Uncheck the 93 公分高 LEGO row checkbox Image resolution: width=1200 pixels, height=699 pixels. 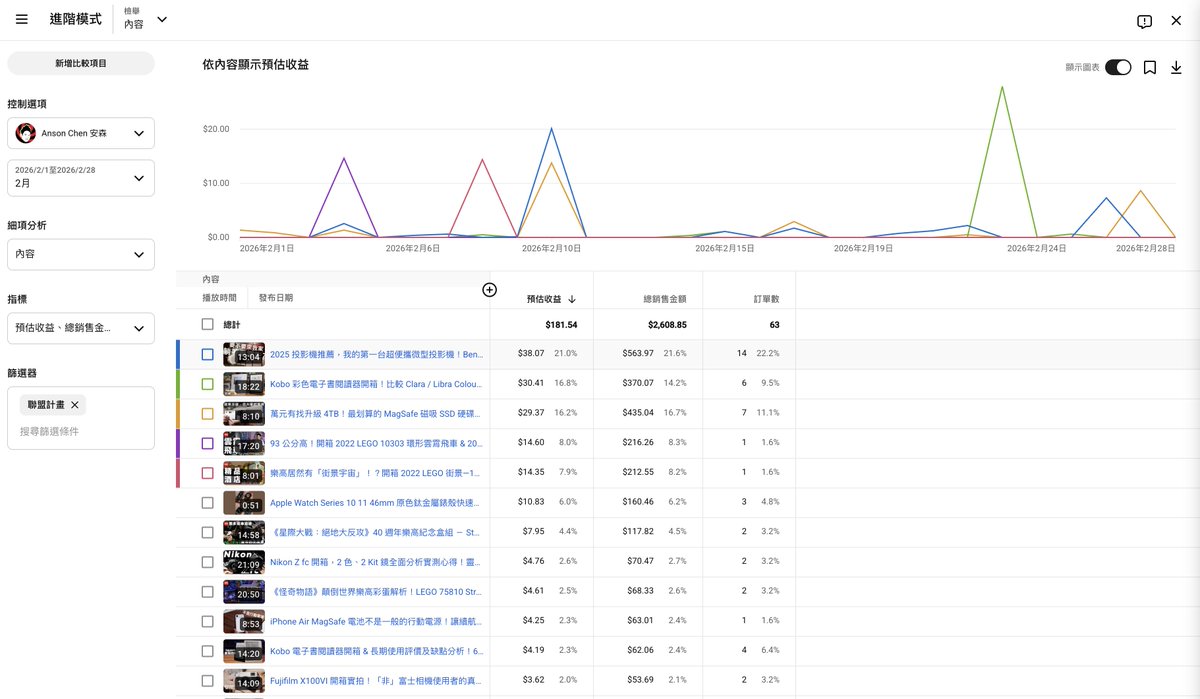[207, 443]
